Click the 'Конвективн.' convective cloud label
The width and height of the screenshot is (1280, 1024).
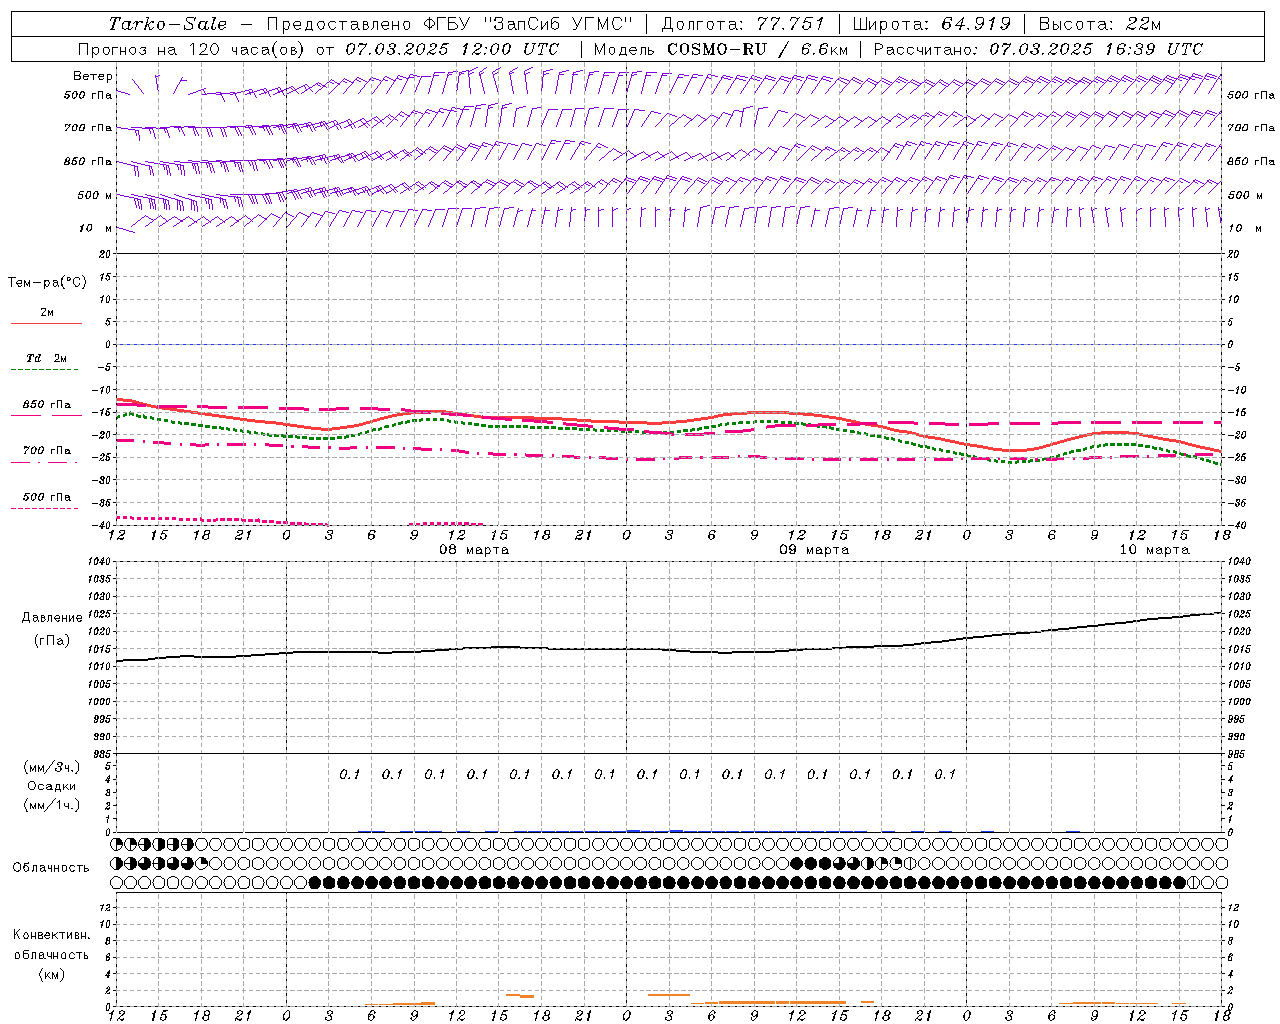[x=51, y=935]
